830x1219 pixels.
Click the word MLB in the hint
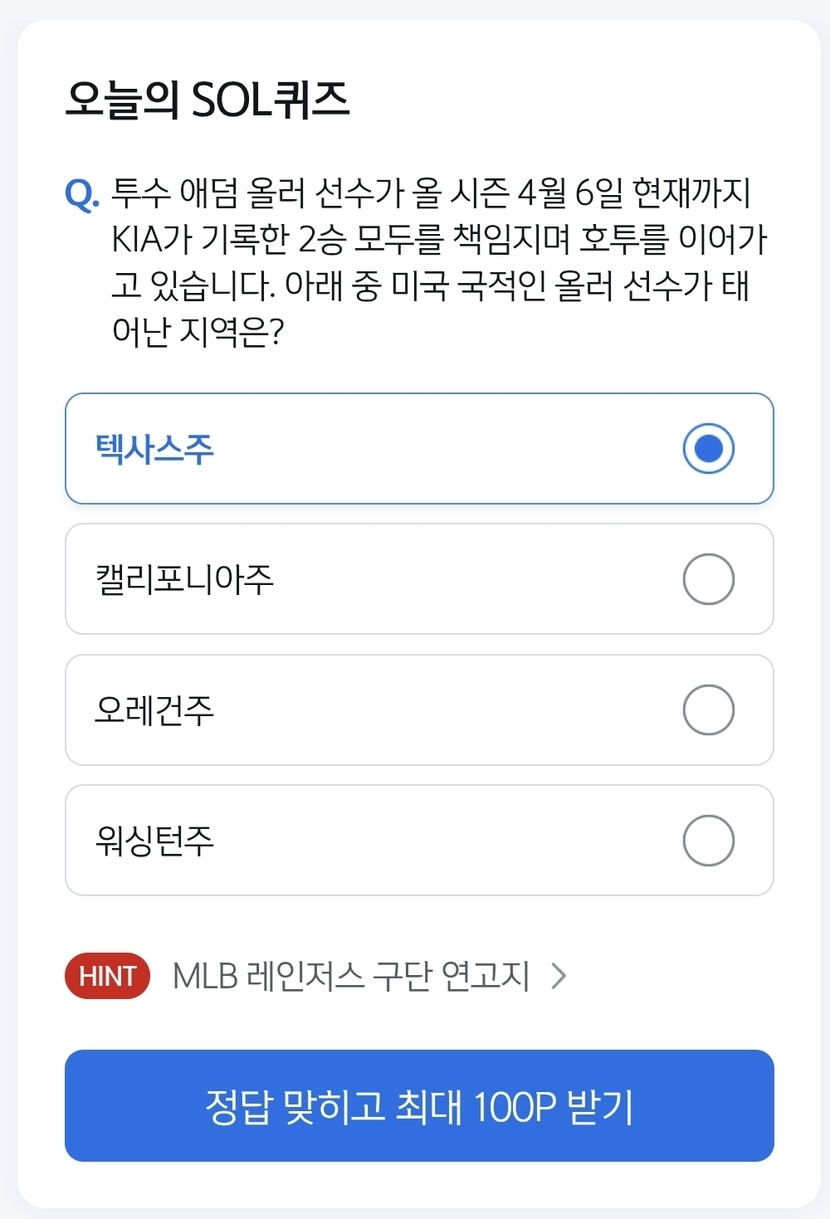pyautogui.click(x=206, y=976)
